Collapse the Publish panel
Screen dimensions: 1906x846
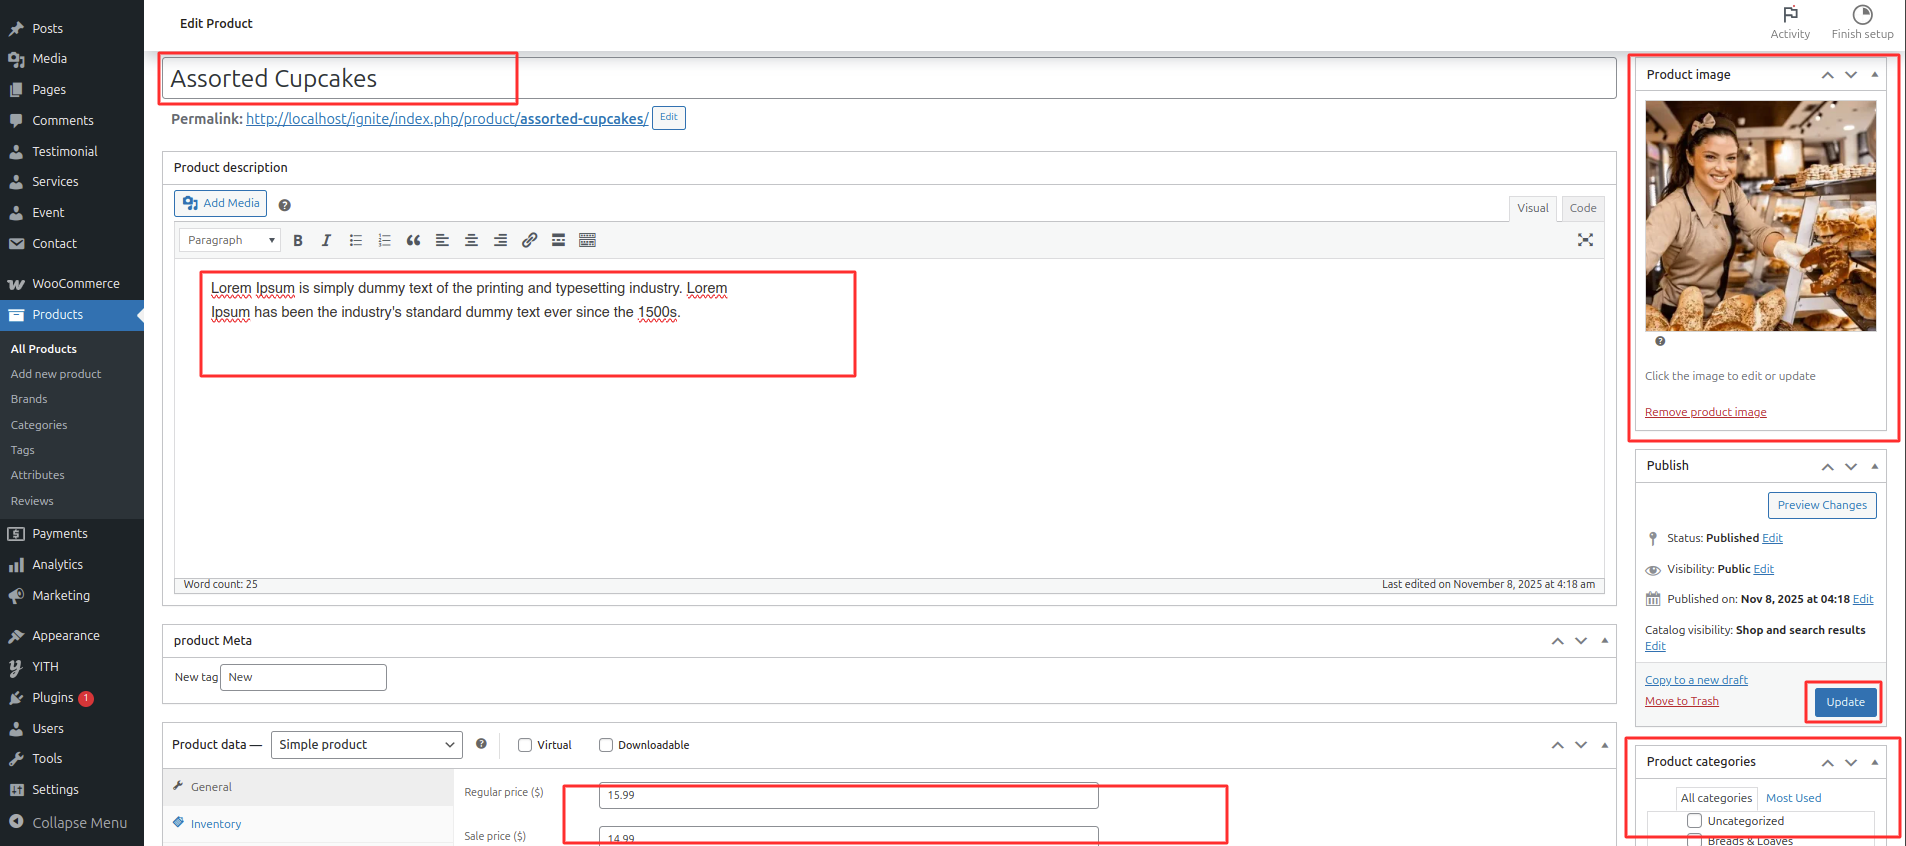(x=1874, y=466)
